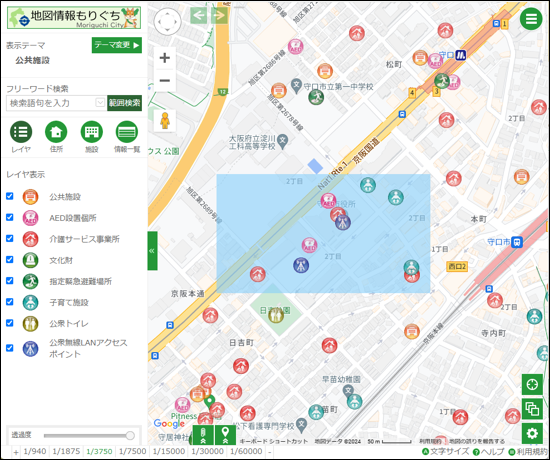Open the green hamburger menu on the map
The image size is (550, 460).
(531, 19)
